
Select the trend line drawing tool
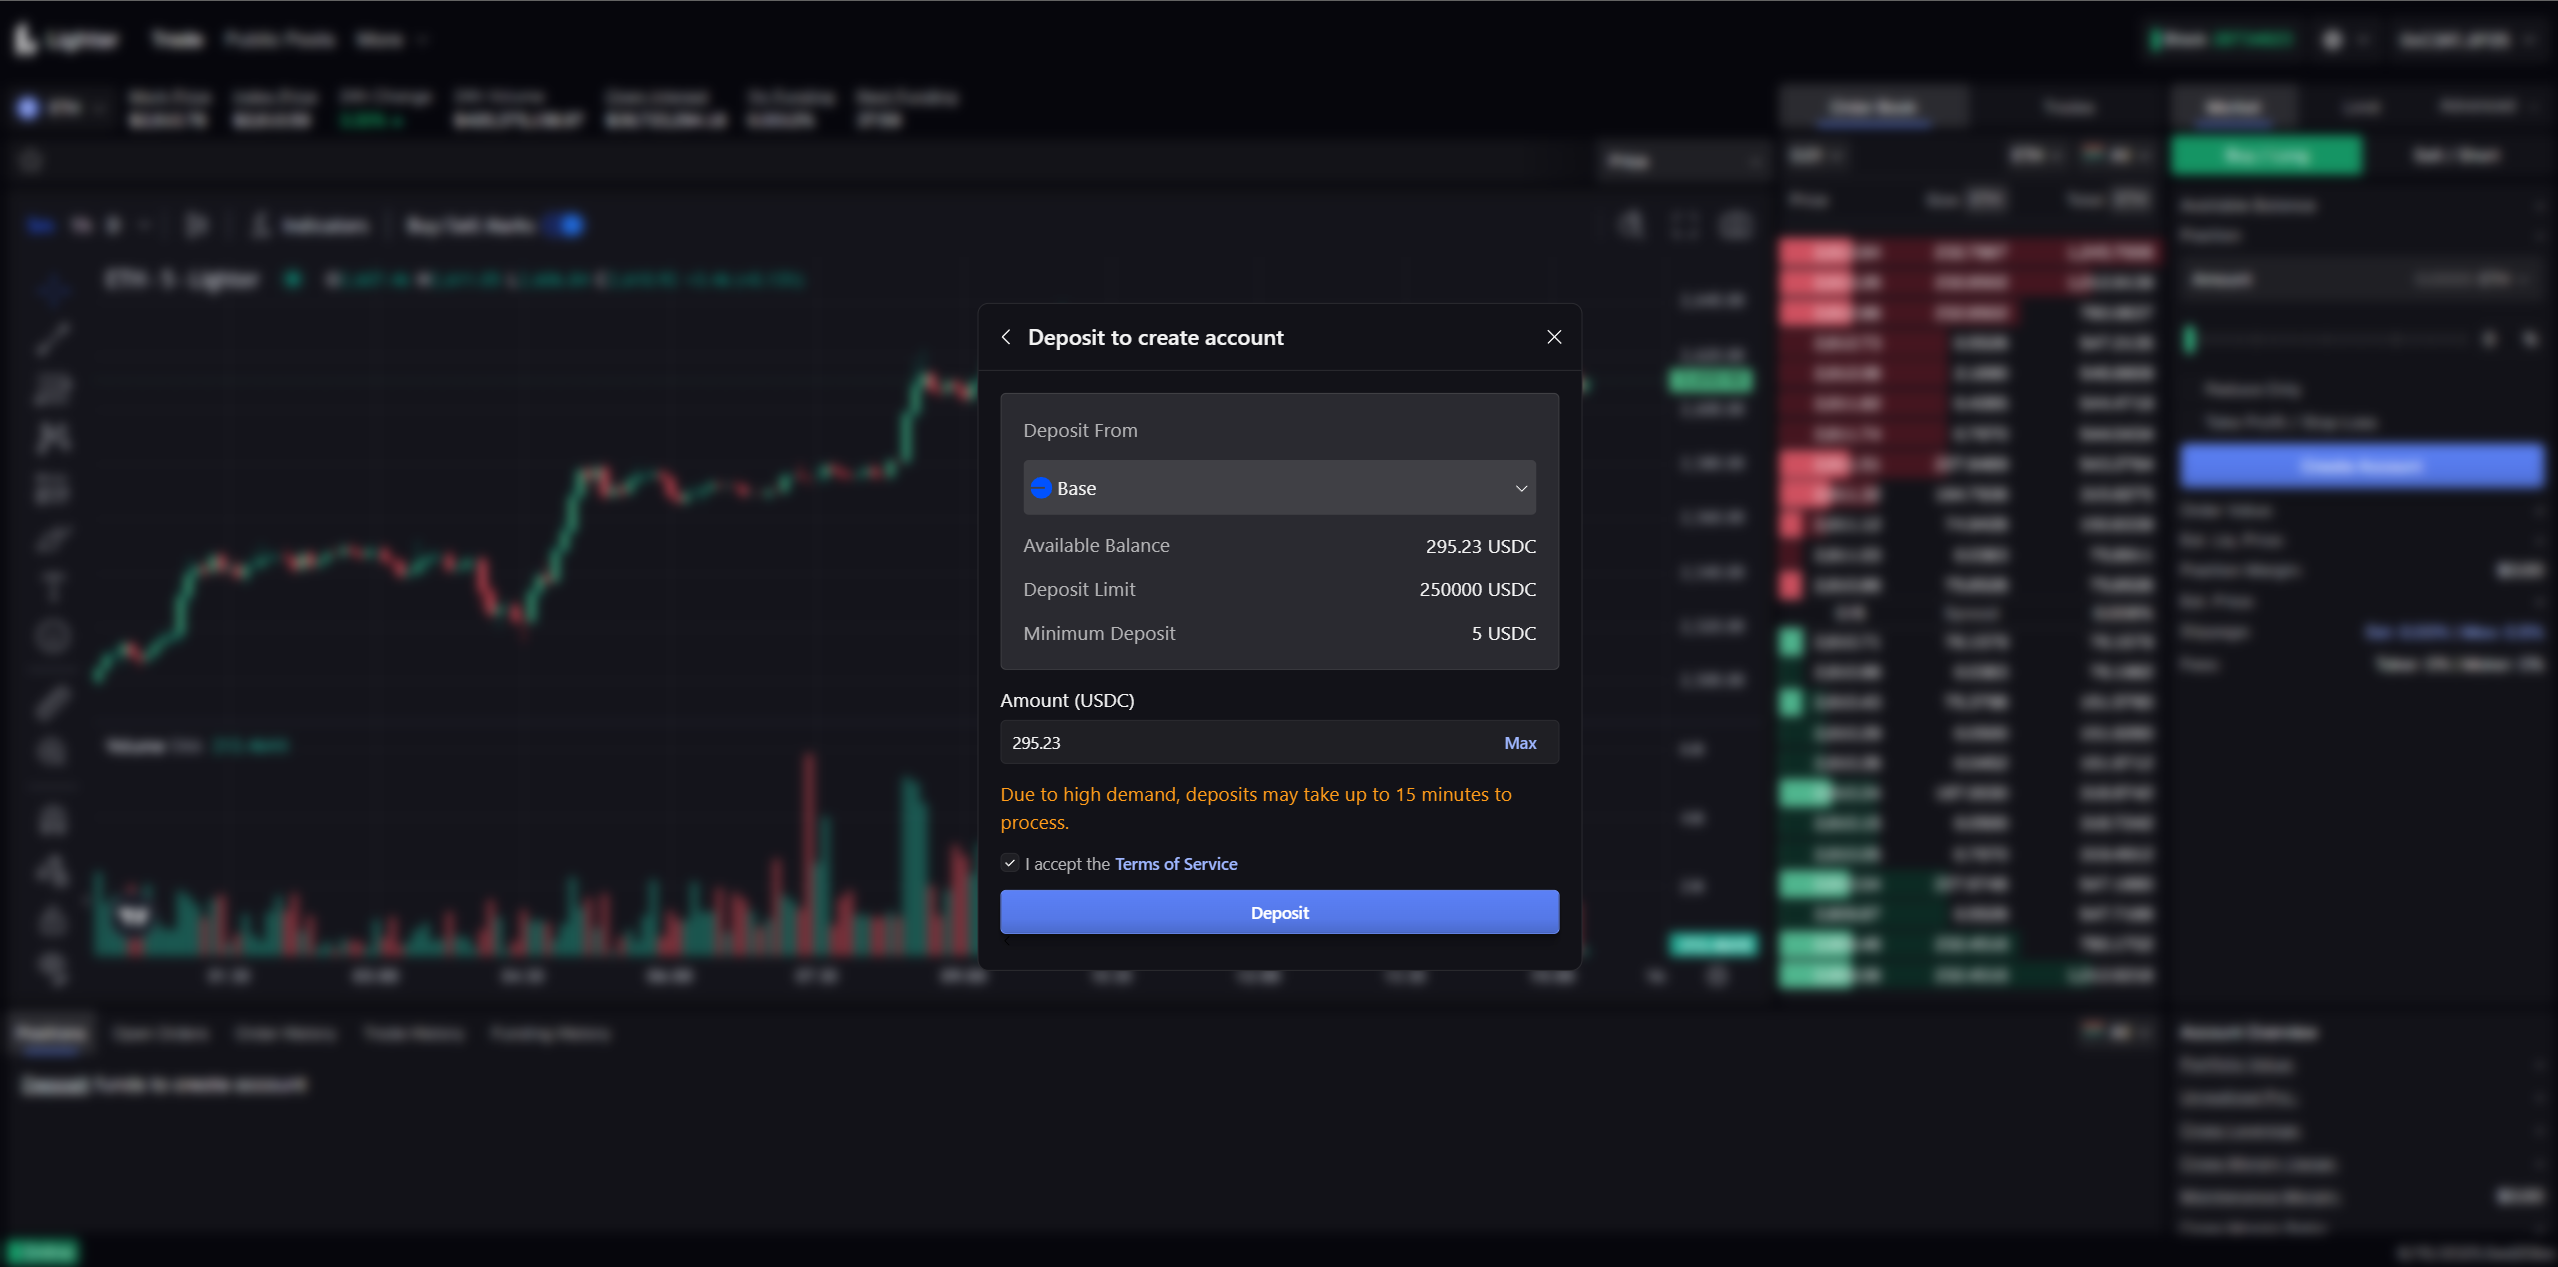(x=53, y=339)
